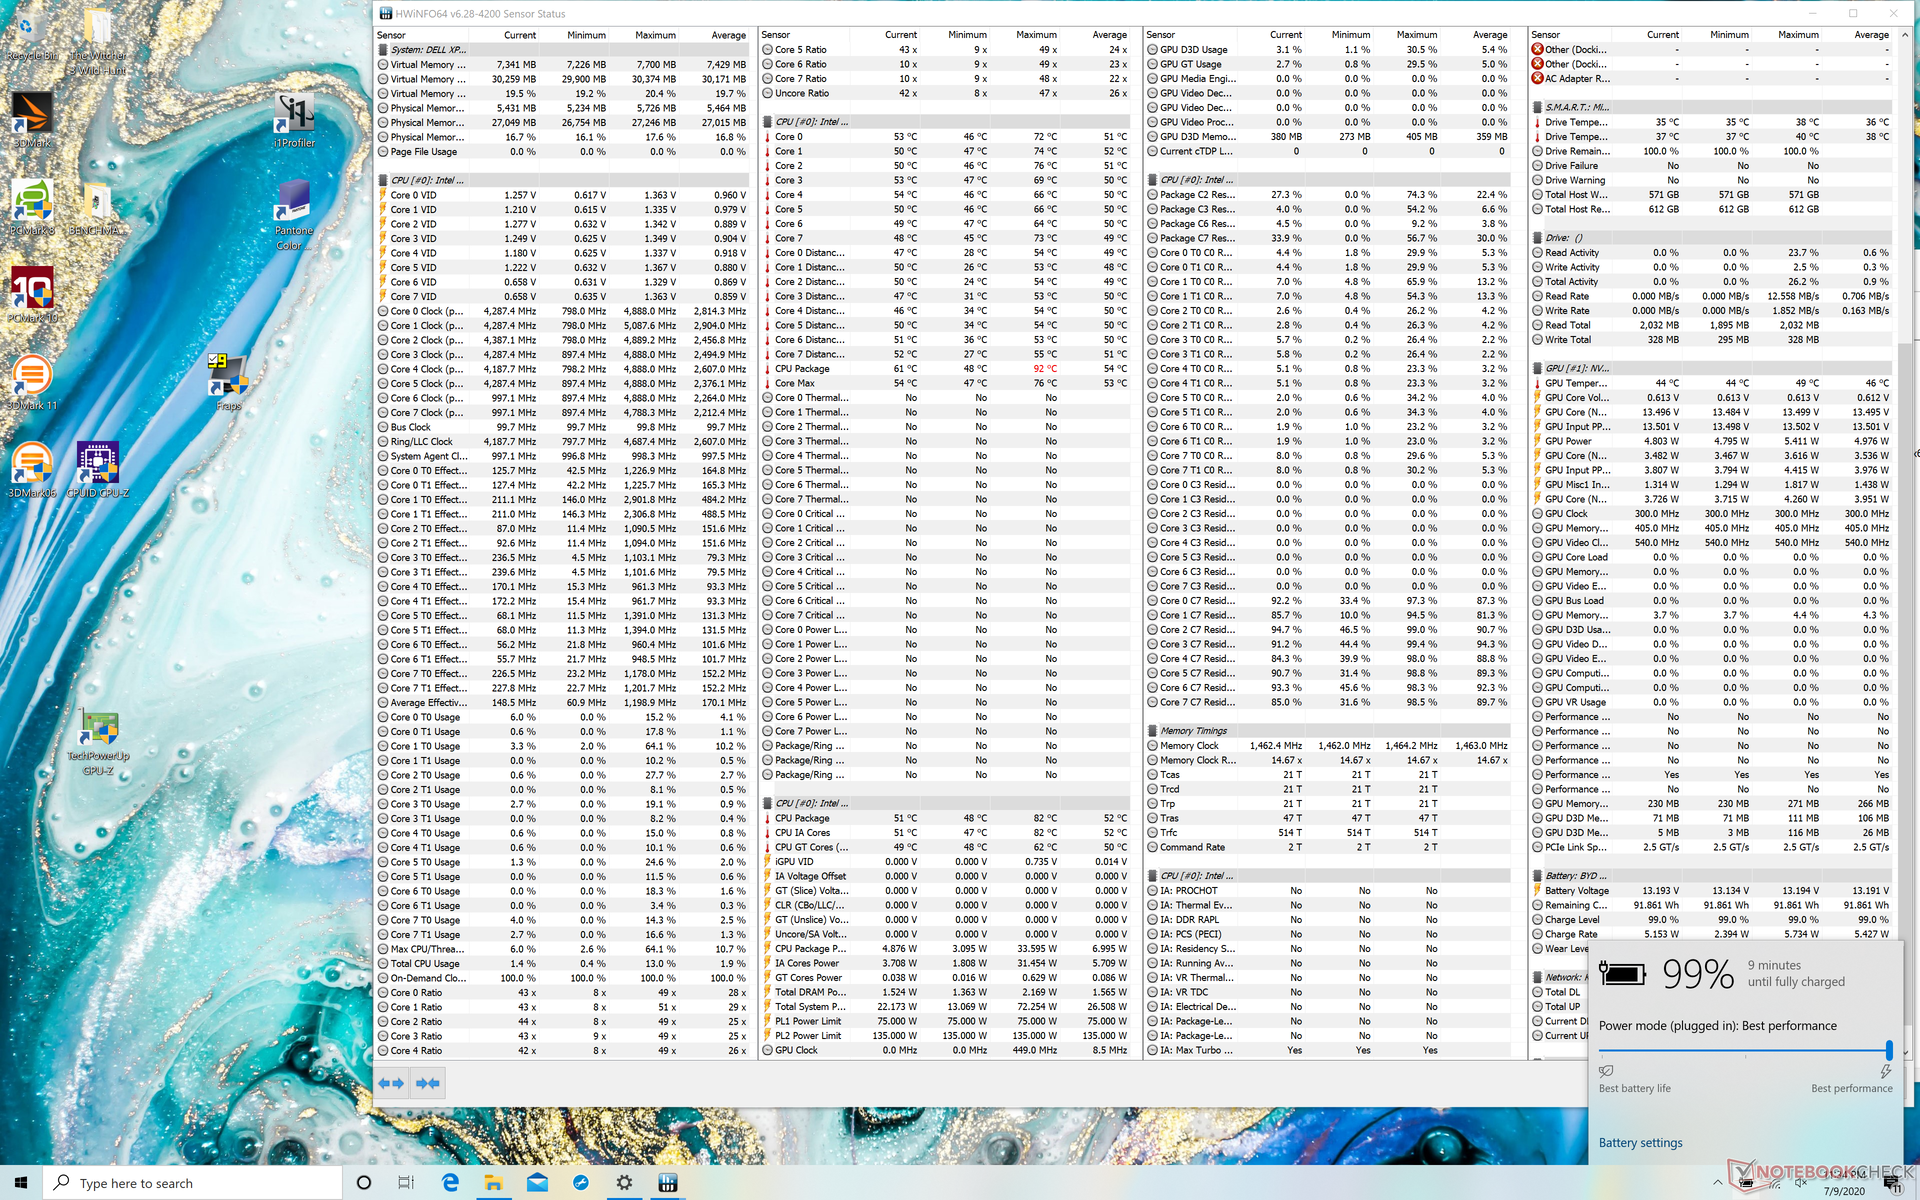Select the Core 0 VID sensor row

(x=563, y=195)
